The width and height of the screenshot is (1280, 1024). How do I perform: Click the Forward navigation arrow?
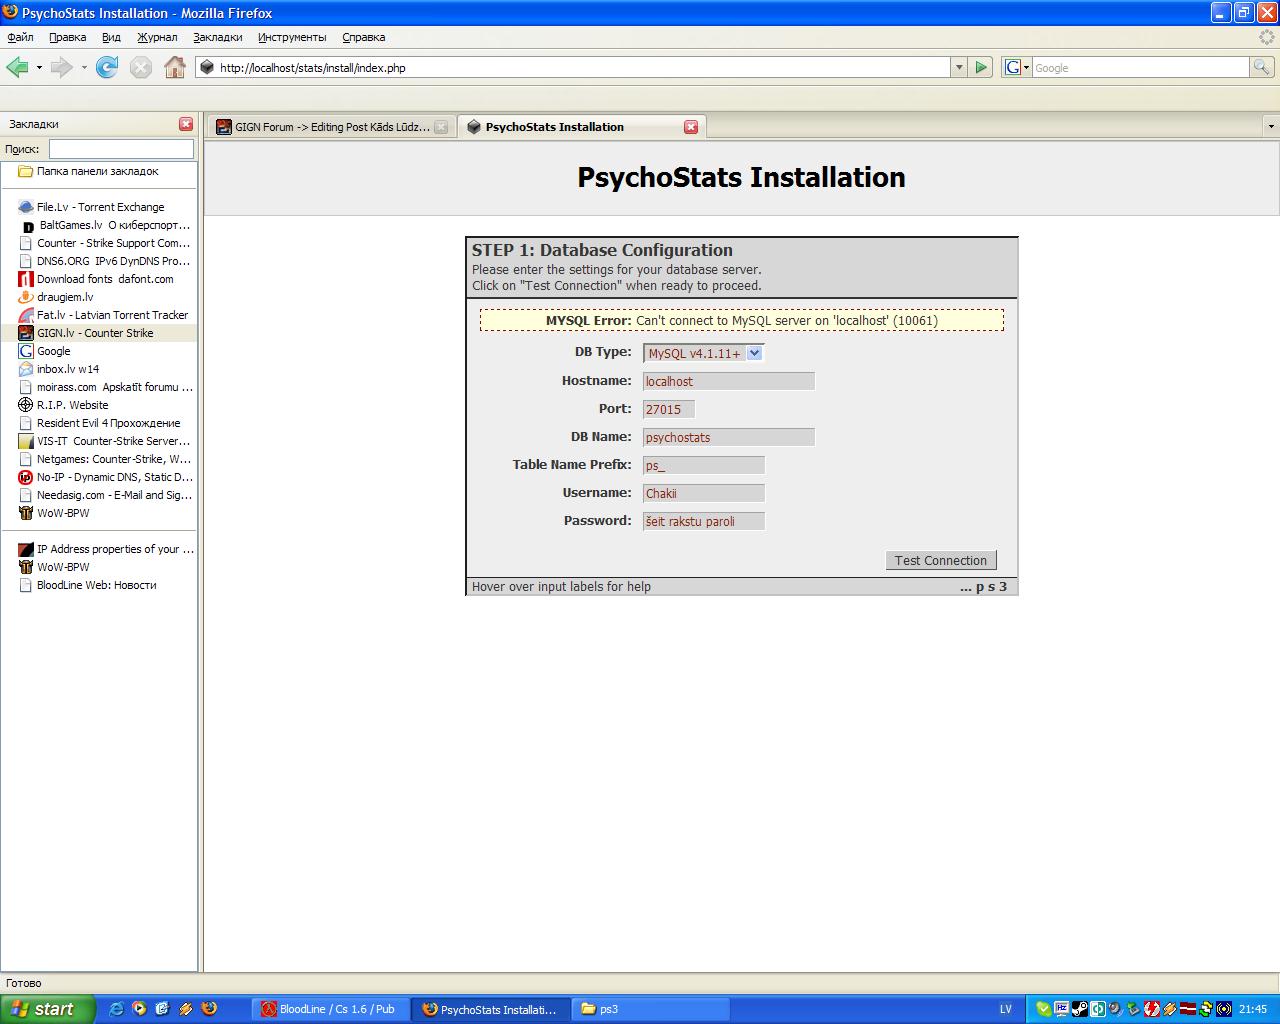61,67
